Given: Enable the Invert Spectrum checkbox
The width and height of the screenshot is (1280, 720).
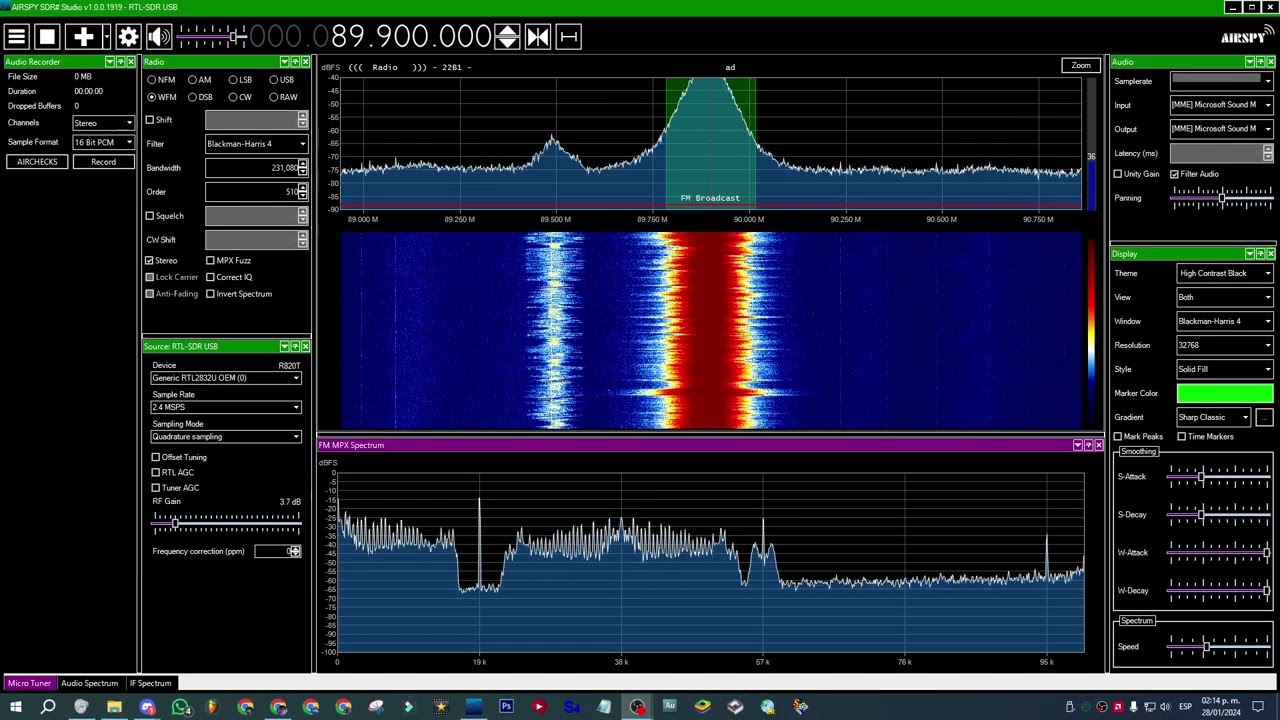Looking at the screenshot, I should [x=211, y=294].
